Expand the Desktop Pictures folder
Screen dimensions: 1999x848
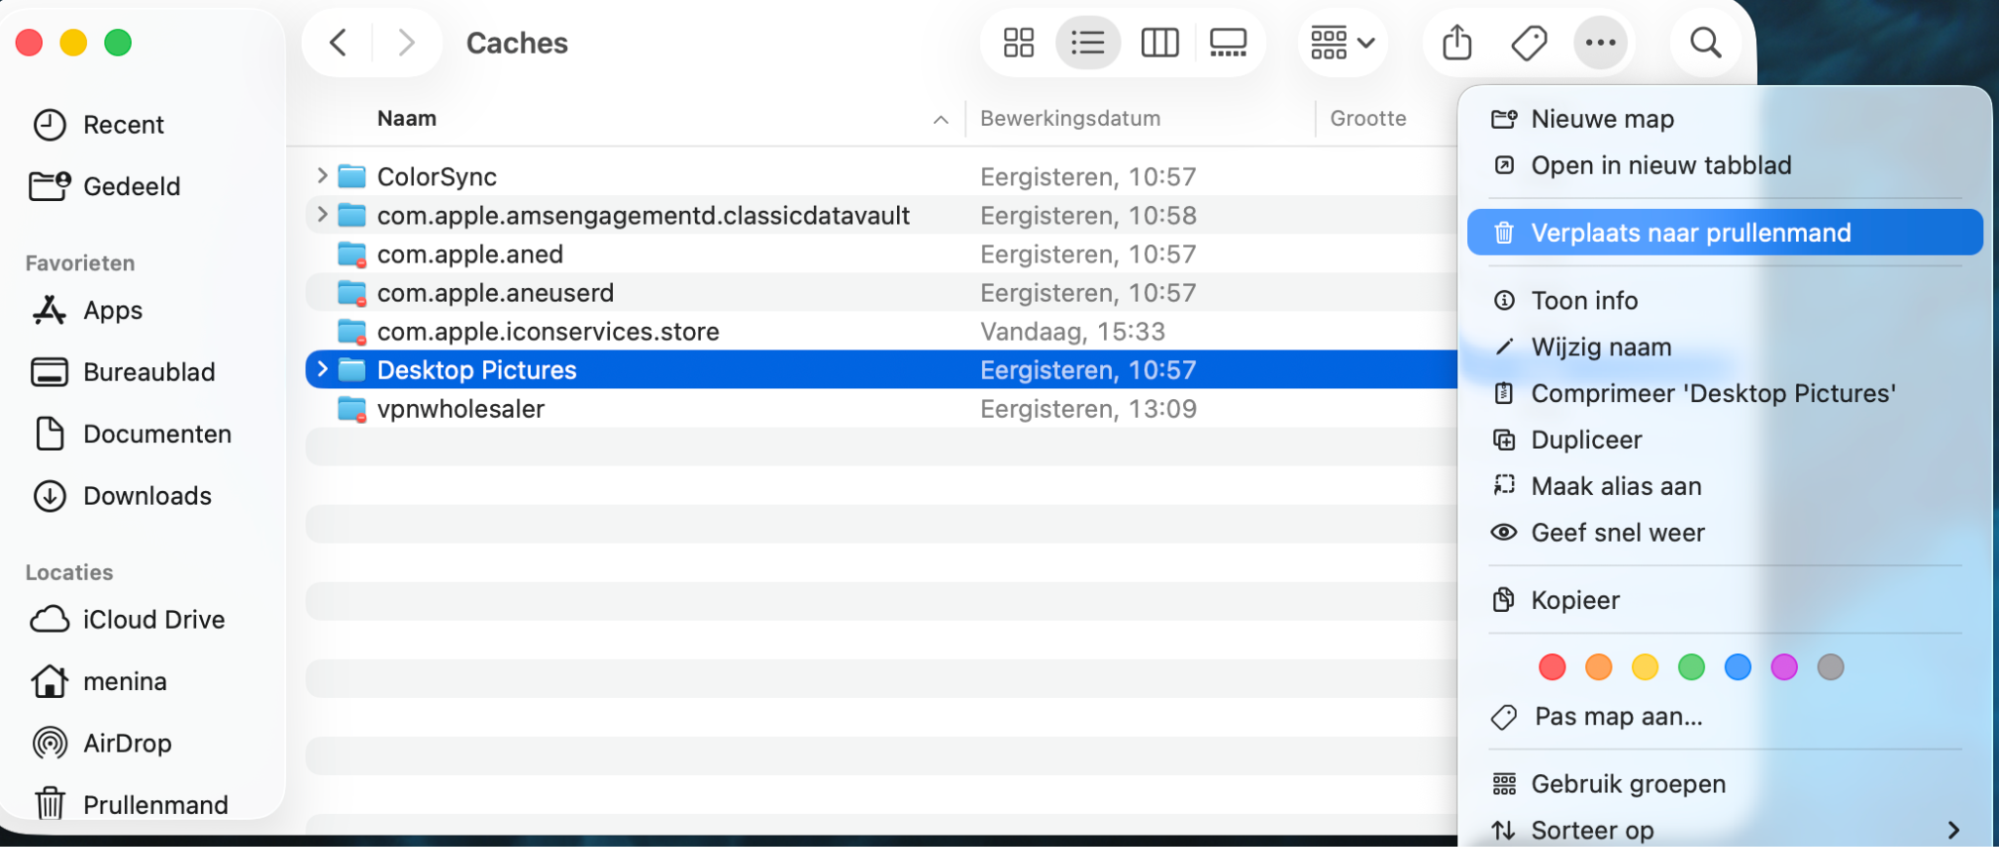click(x=322, y=370)
